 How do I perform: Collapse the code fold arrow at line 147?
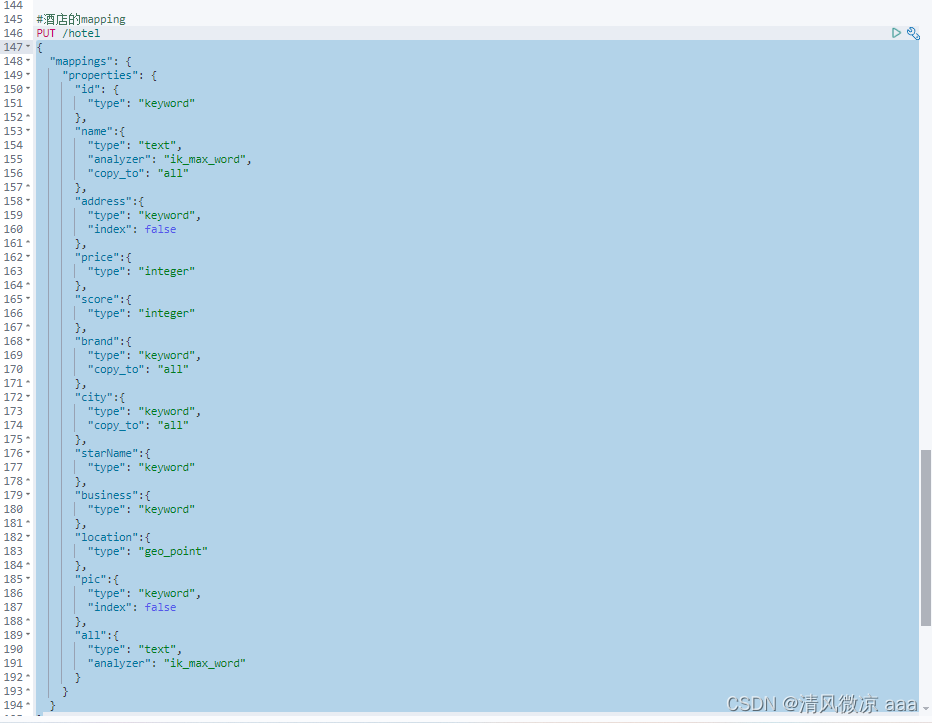coord(28,46)
